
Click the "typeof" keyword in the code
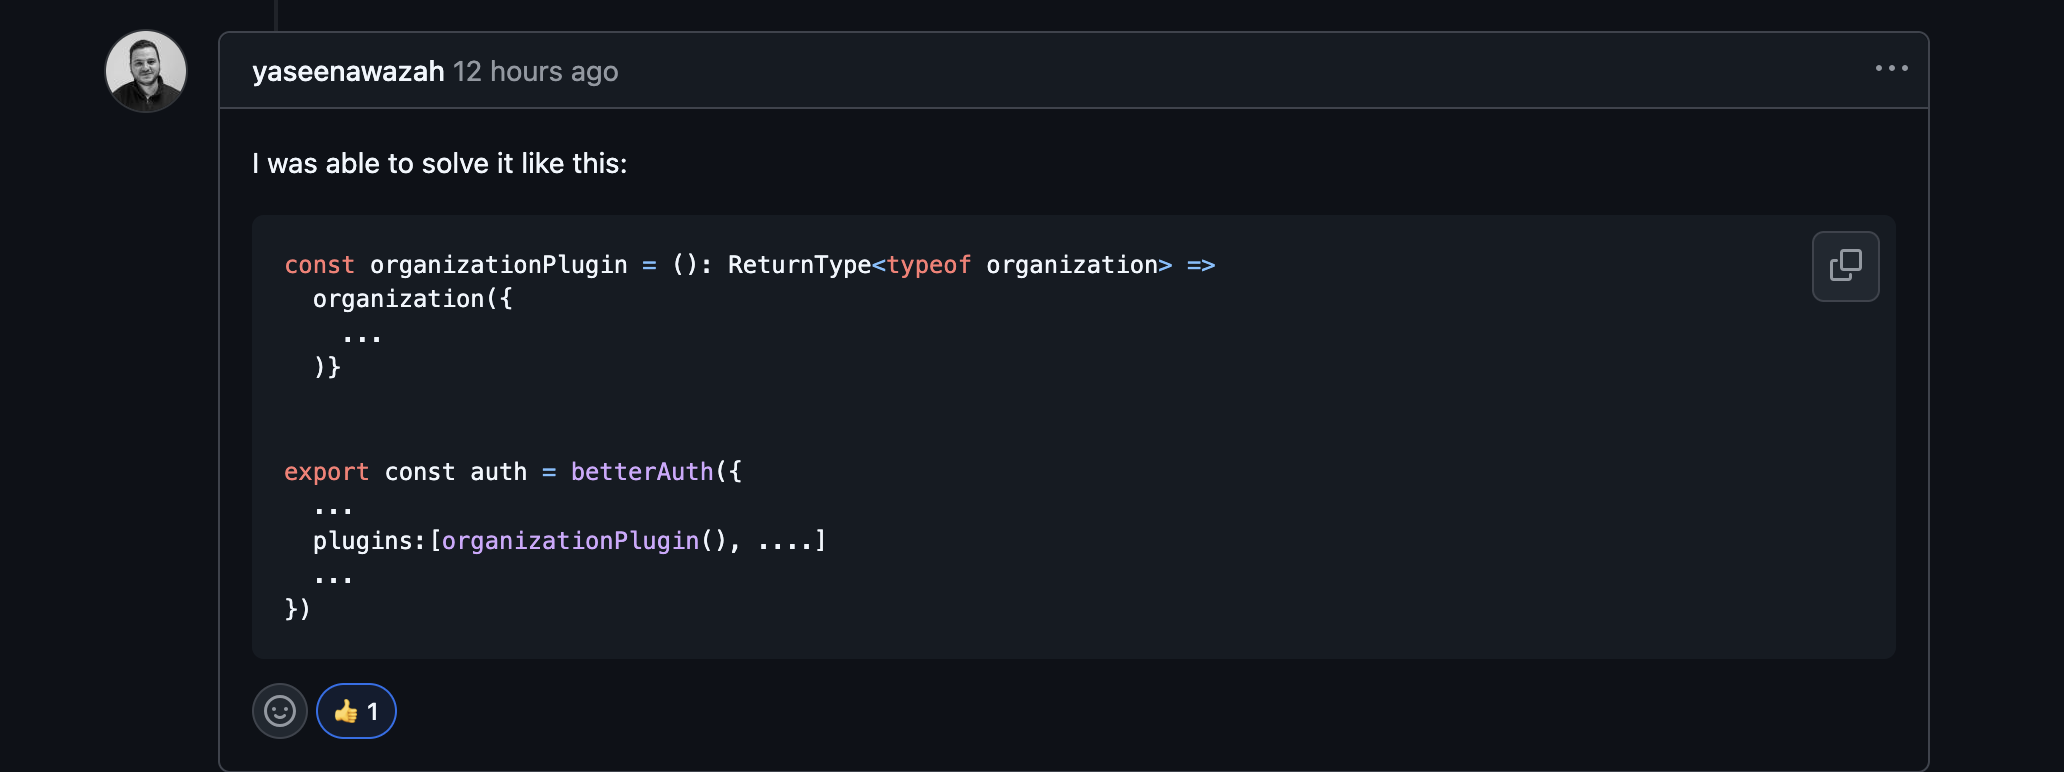(928, 265)
